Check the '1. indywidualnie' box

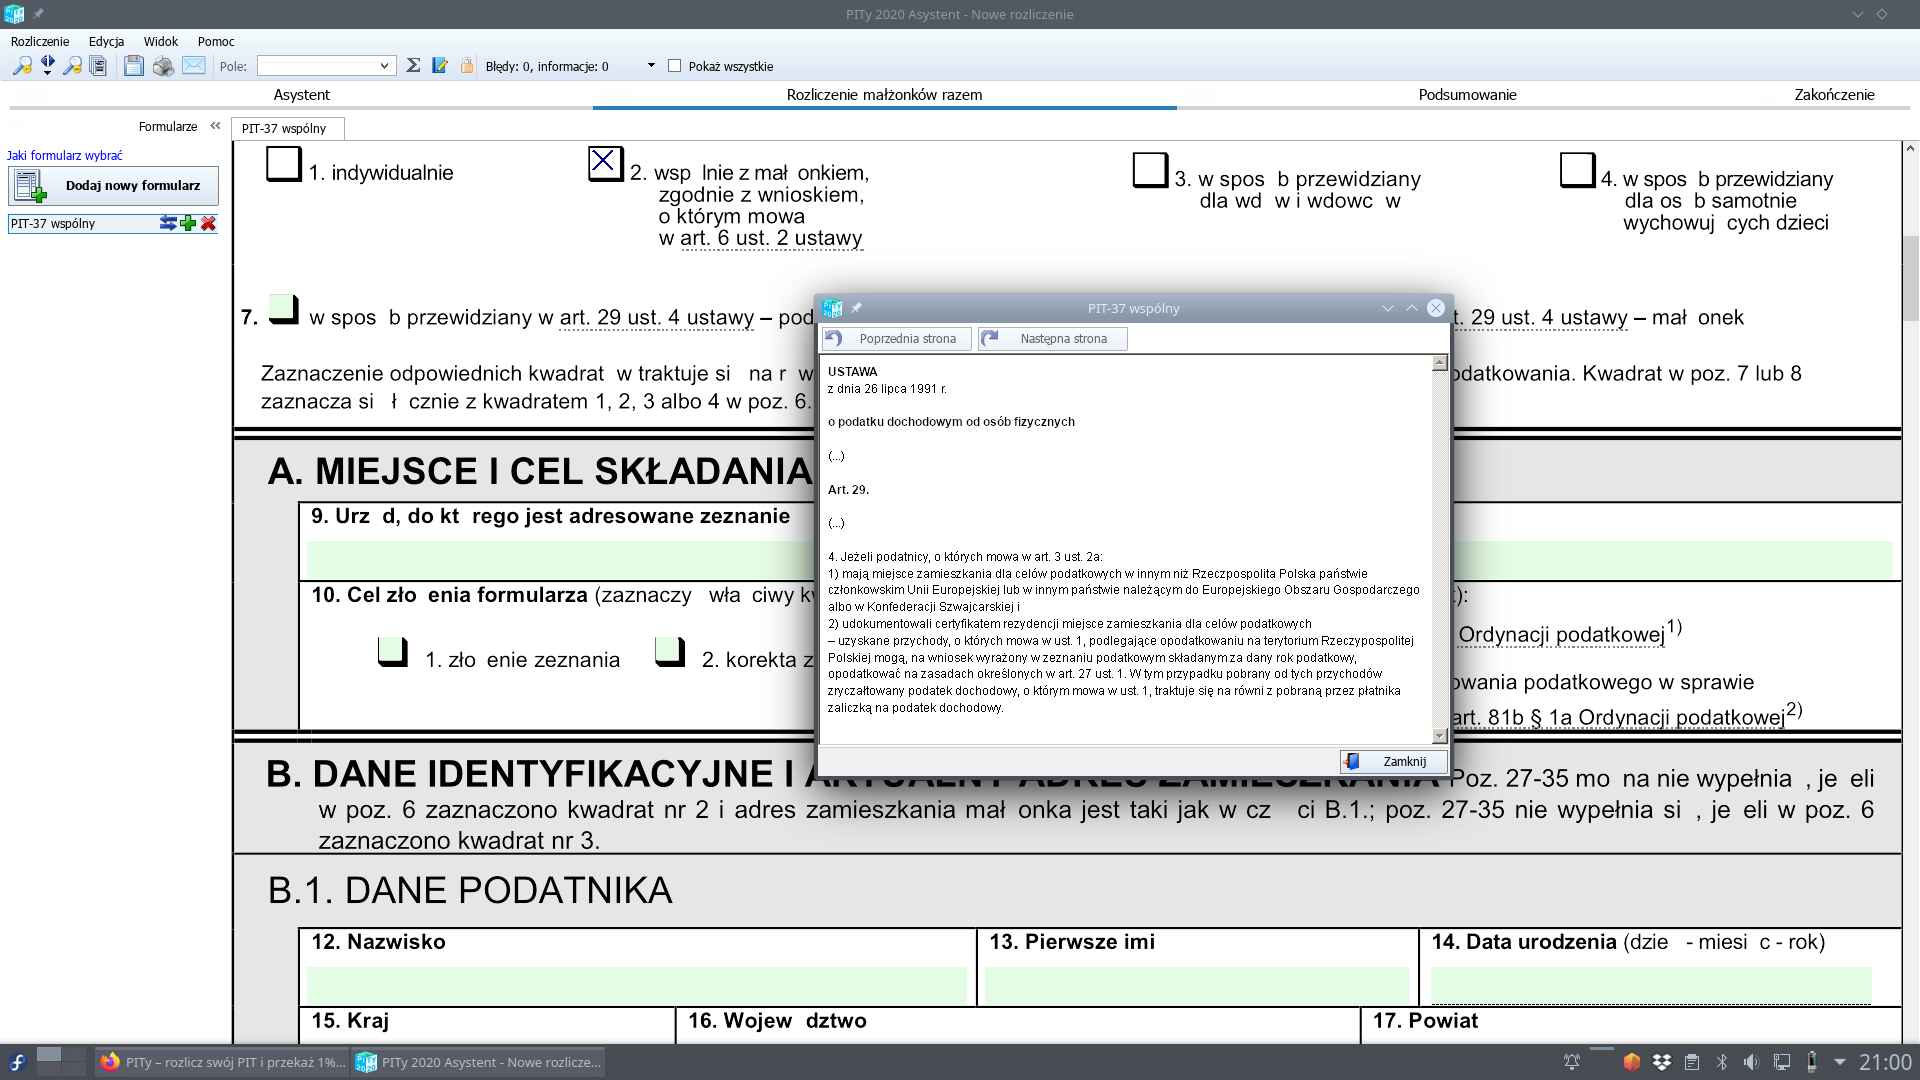point(284,164)
